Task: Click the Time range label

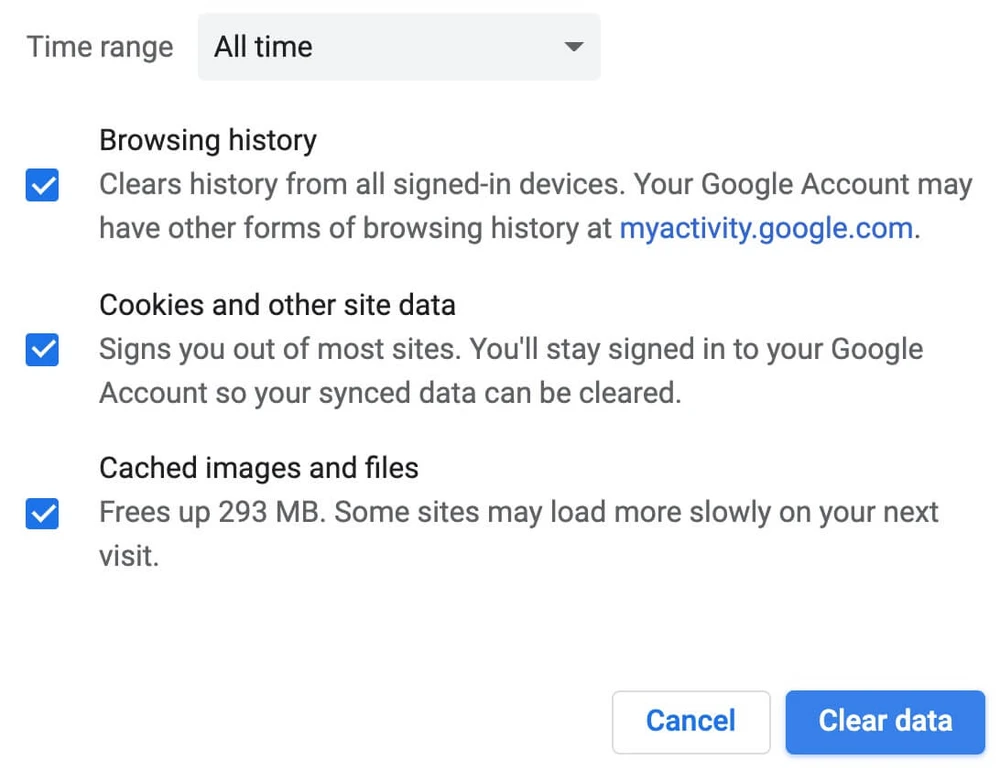Action: [99, 47]
